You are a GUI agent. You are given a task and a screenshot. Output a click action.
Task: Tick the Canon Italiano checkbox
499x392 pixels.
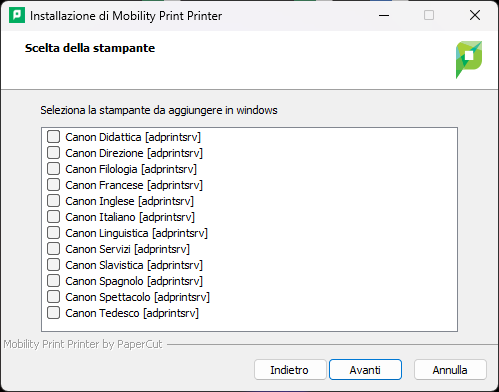pyautogui.click(x=53, y=217)
